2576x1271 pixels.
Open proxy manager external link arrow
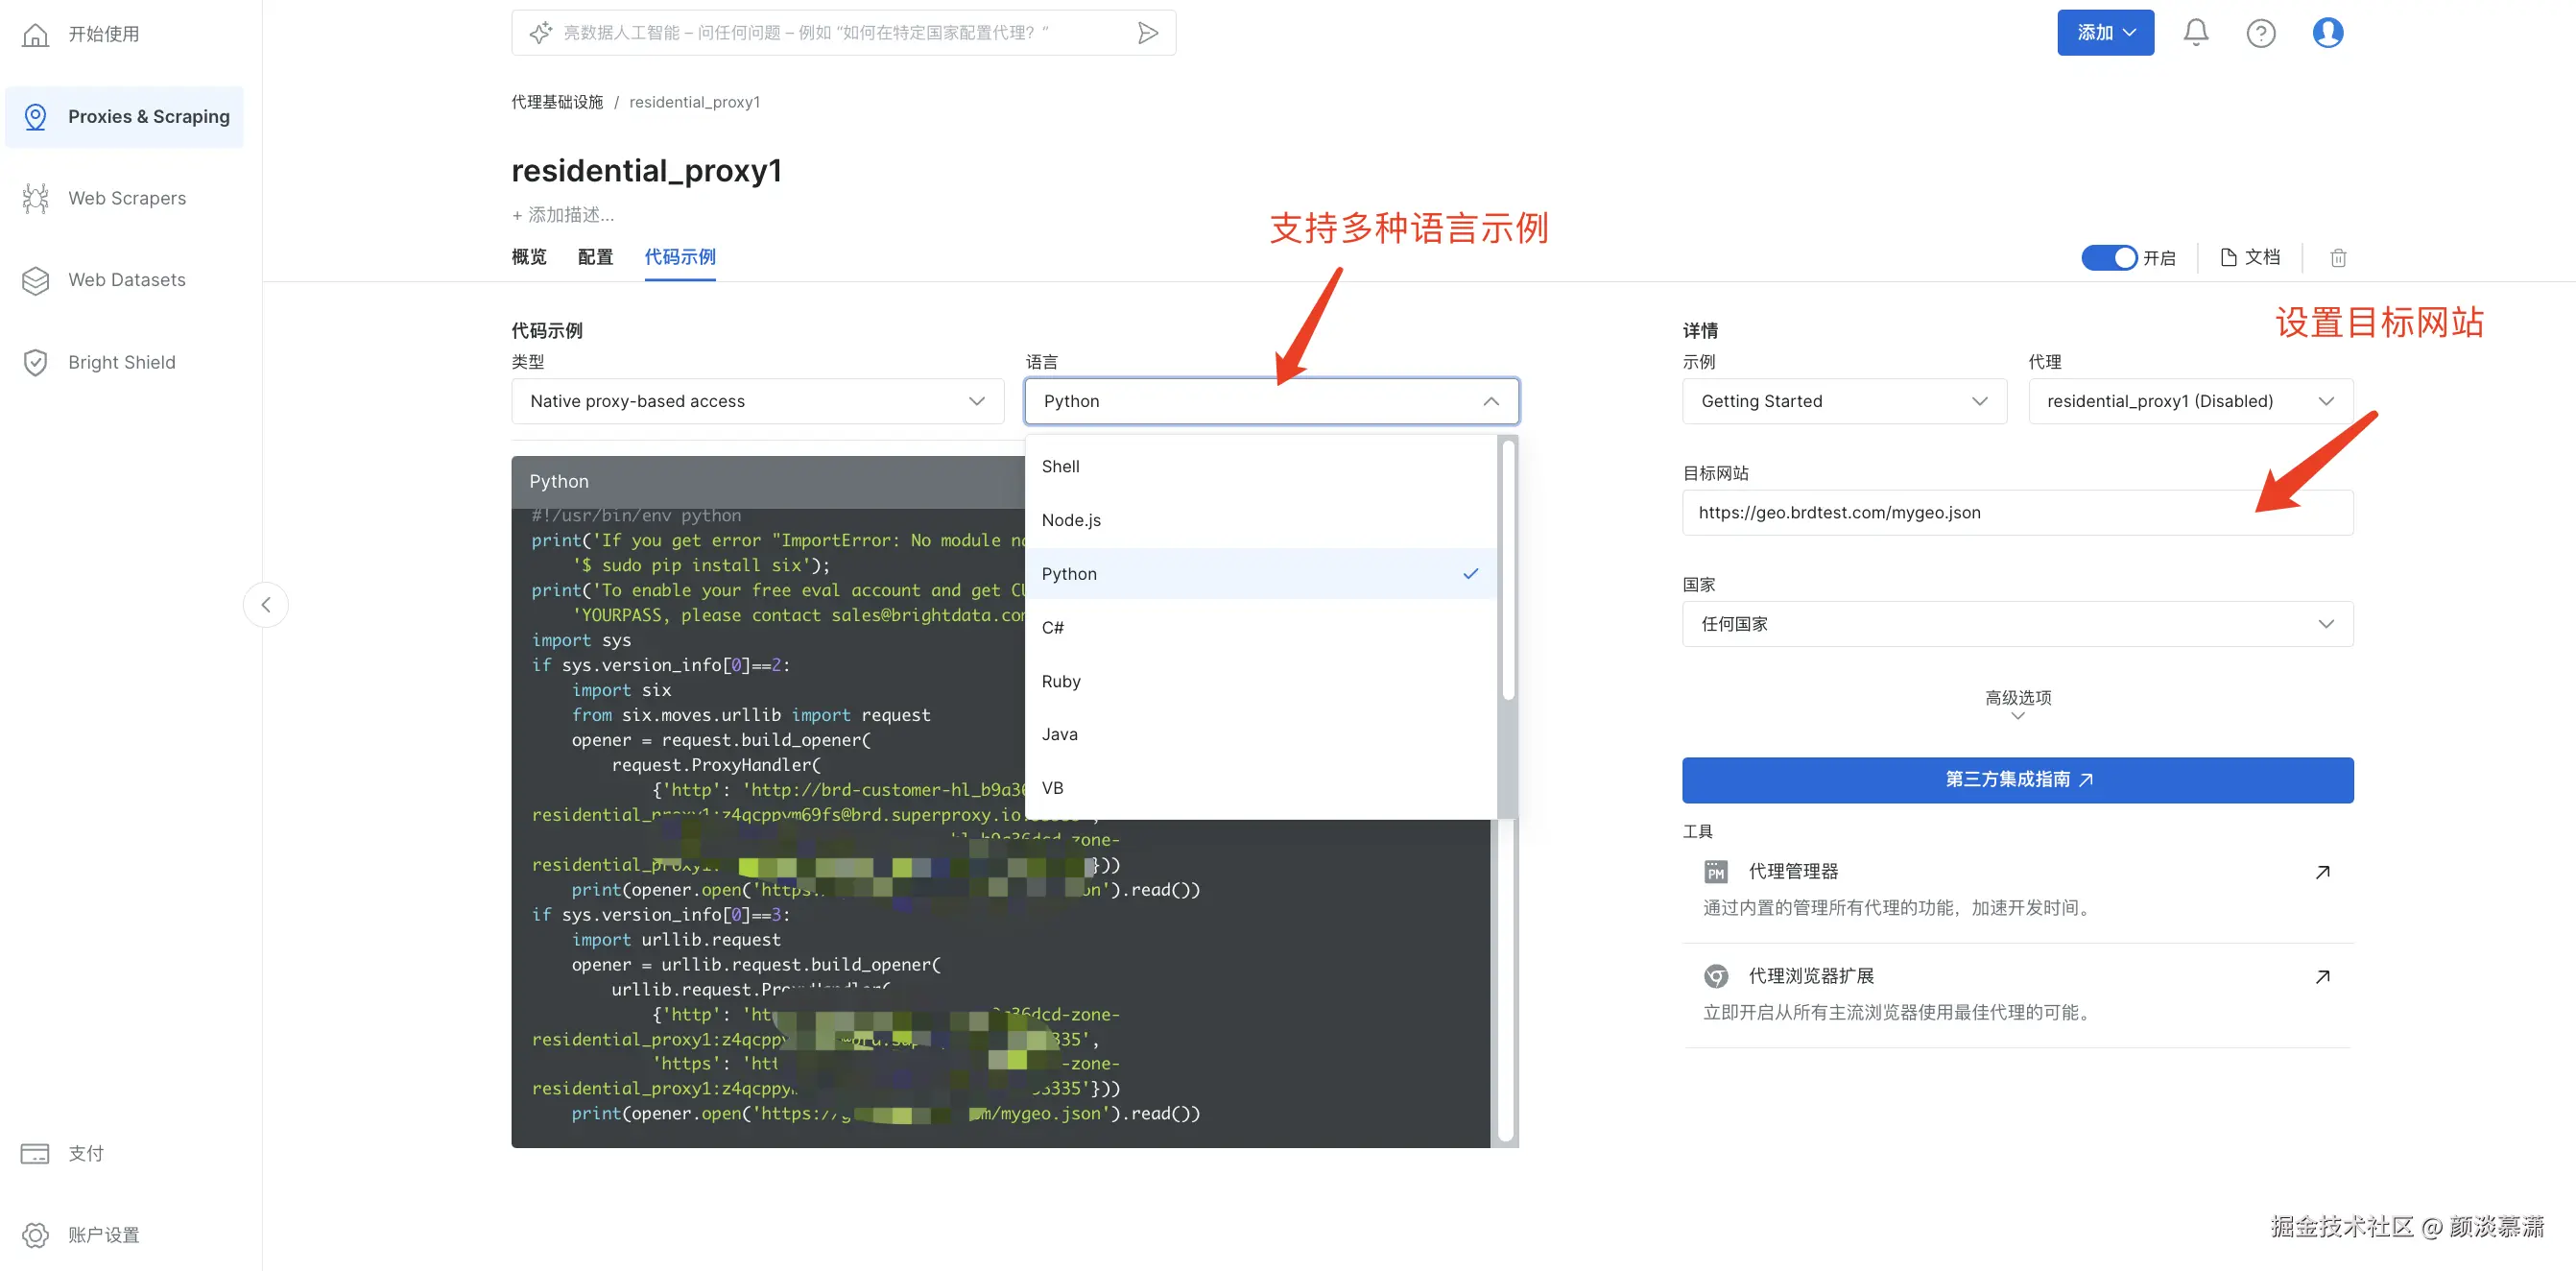tap(2322, 872)
